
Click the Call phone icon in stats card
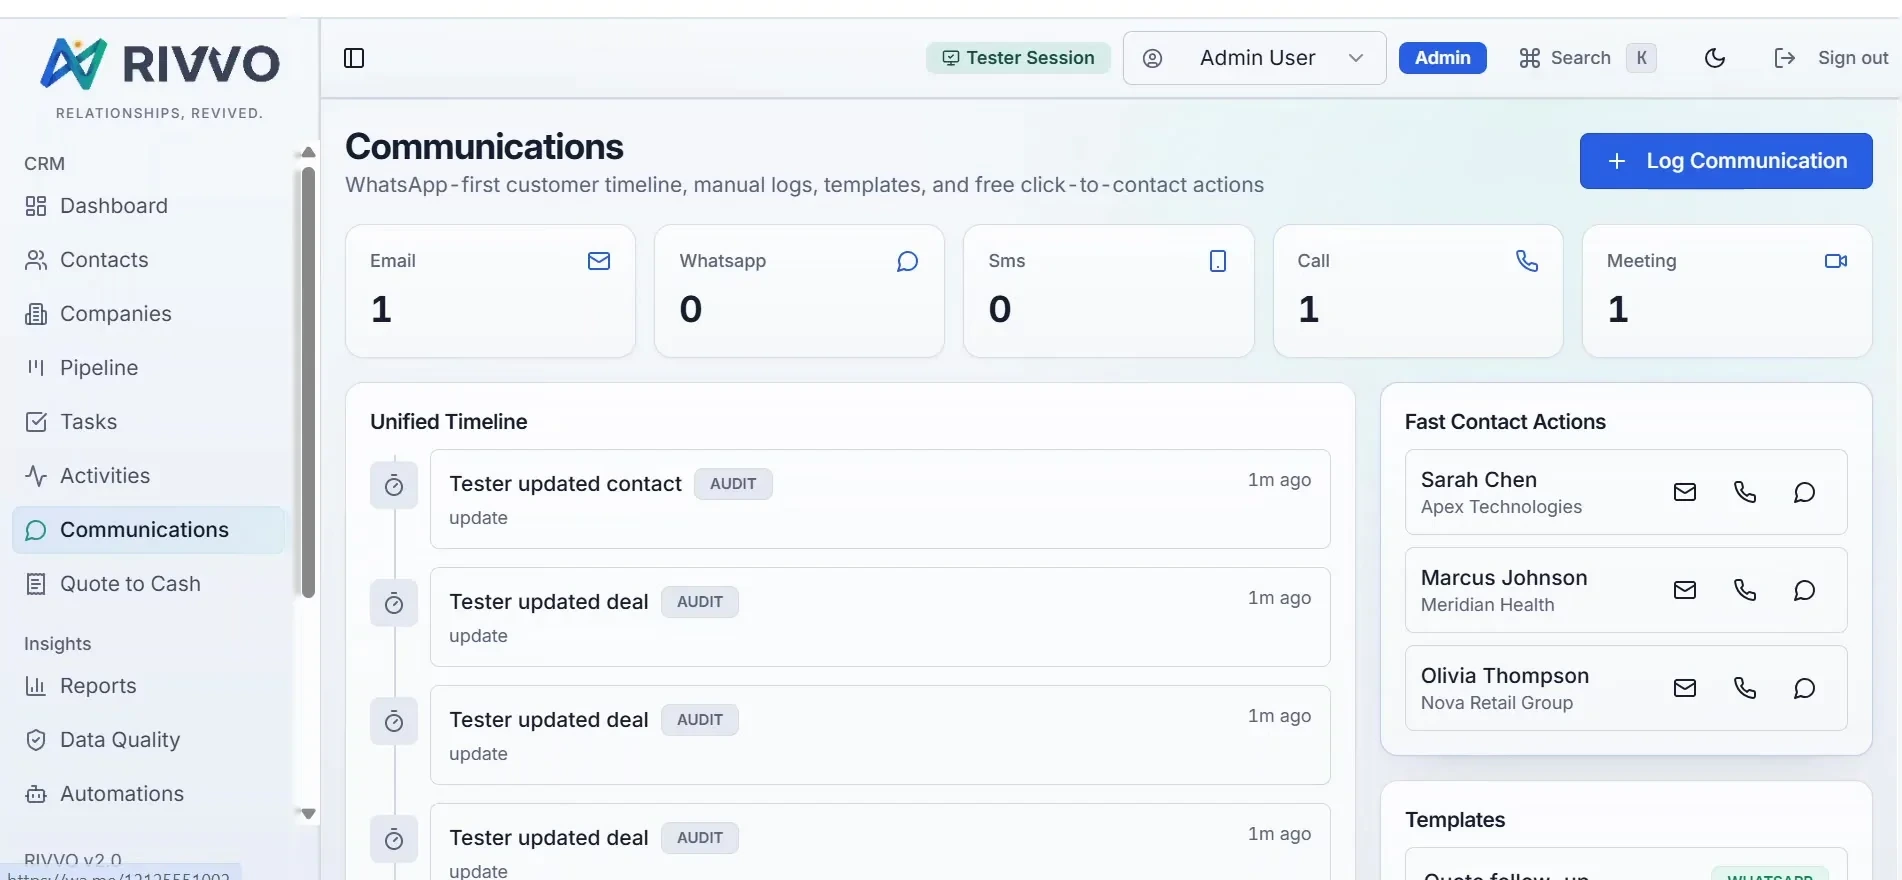click(1527, 261)
